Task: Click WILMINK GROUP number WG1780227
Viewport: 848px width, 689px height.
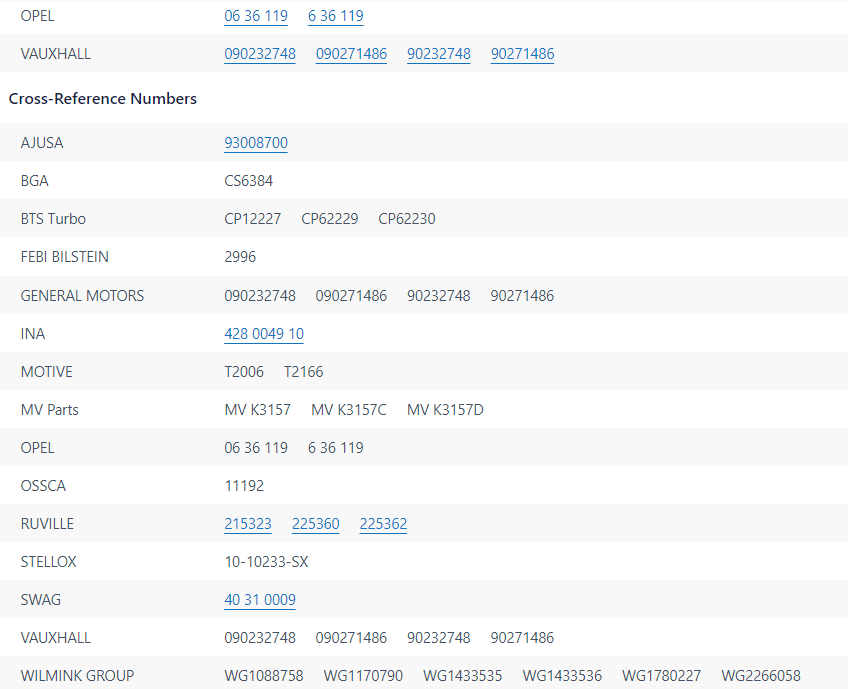Action: coord(661,675)
